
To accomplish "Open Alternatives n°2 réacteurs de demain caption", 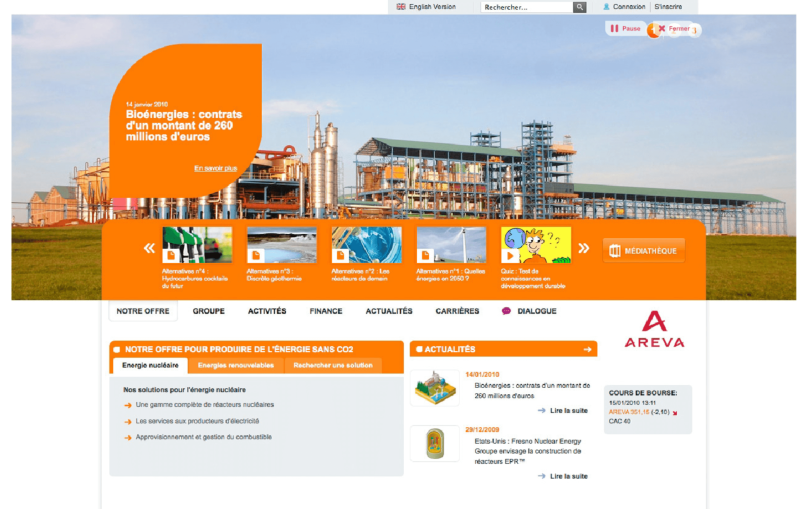I will pyautogui.click(x=360, y=275).
